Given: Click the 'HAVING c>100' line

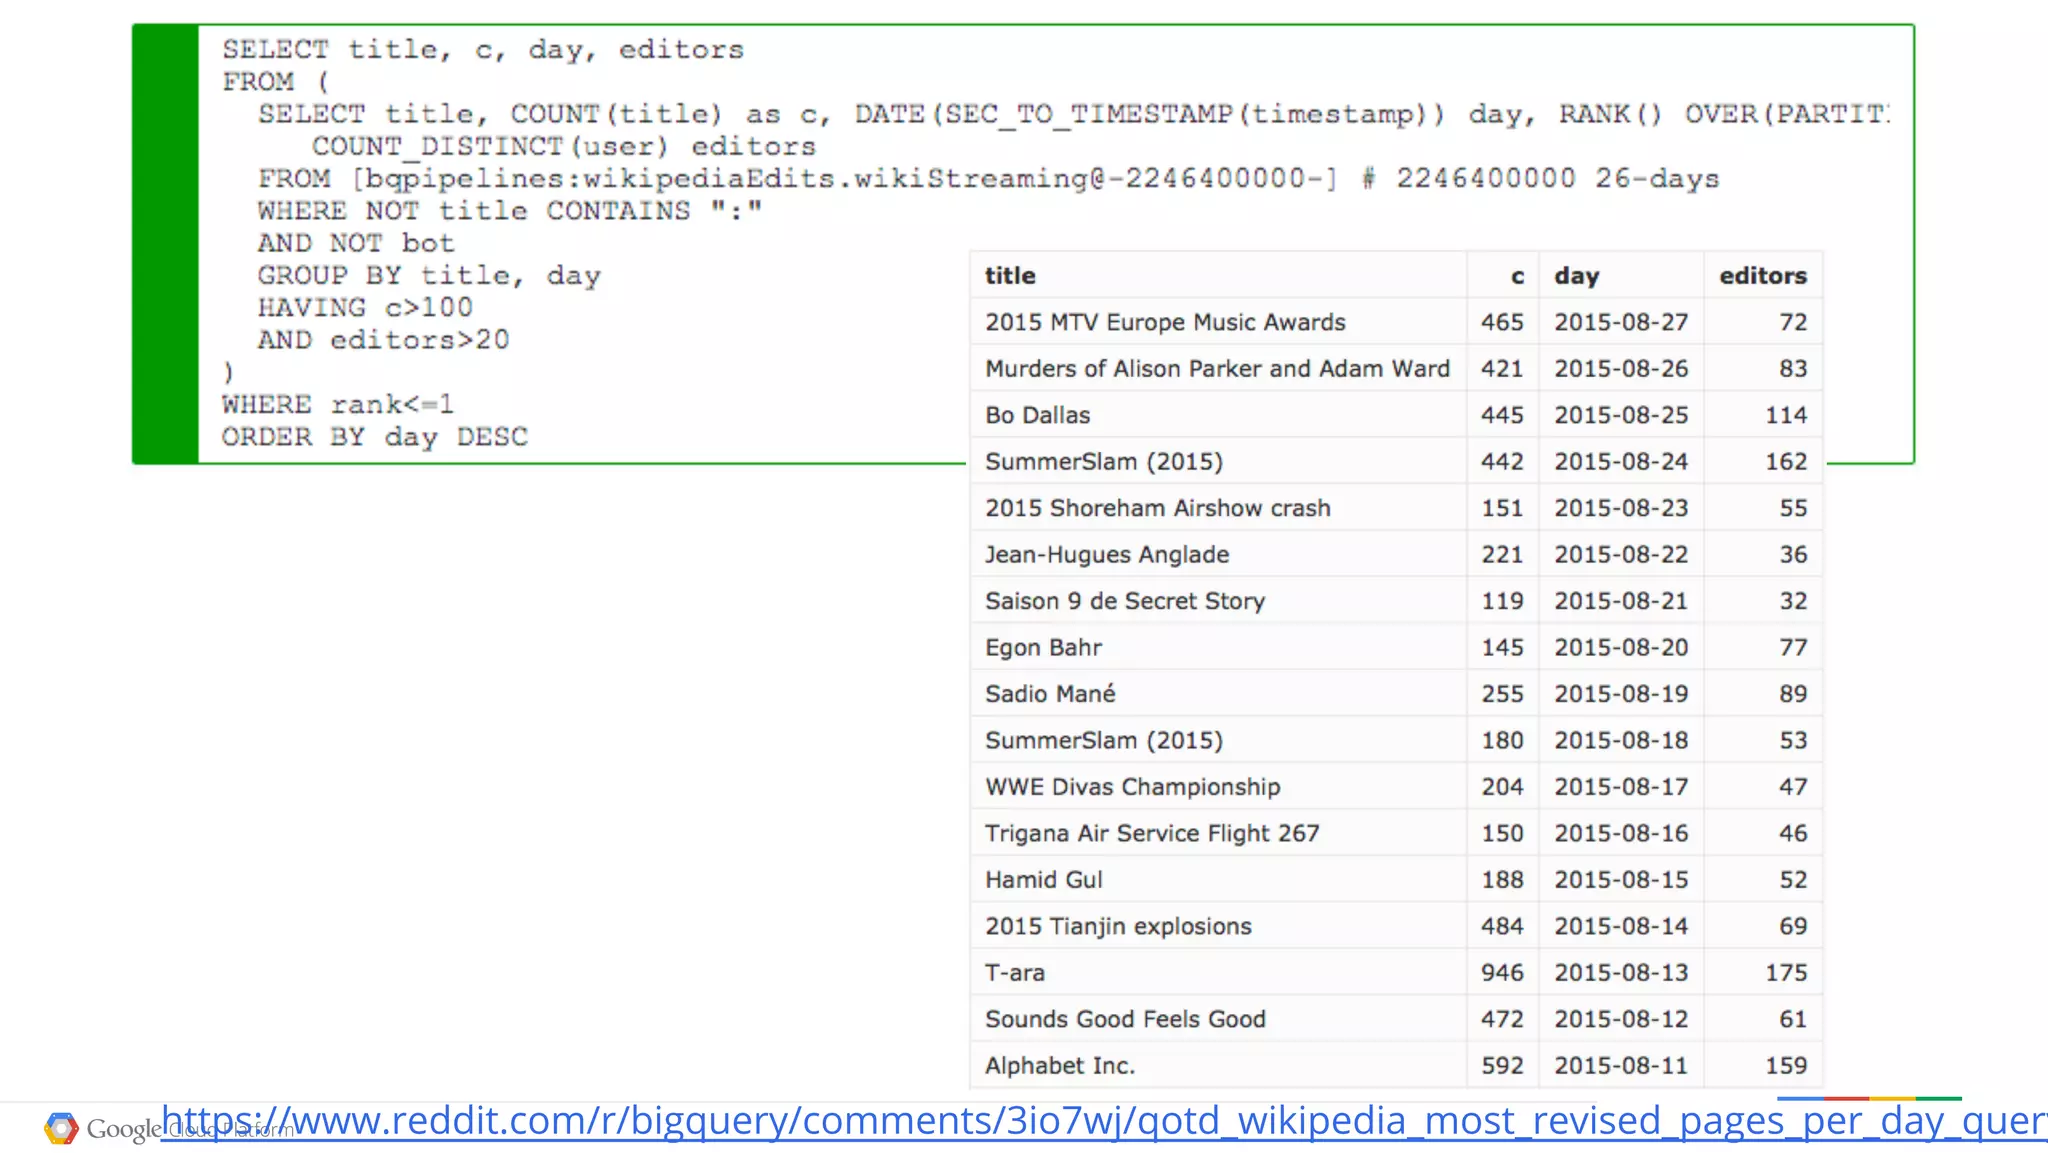Looking at the screenshot, I should pyautogui.click(x=365, y=308).
